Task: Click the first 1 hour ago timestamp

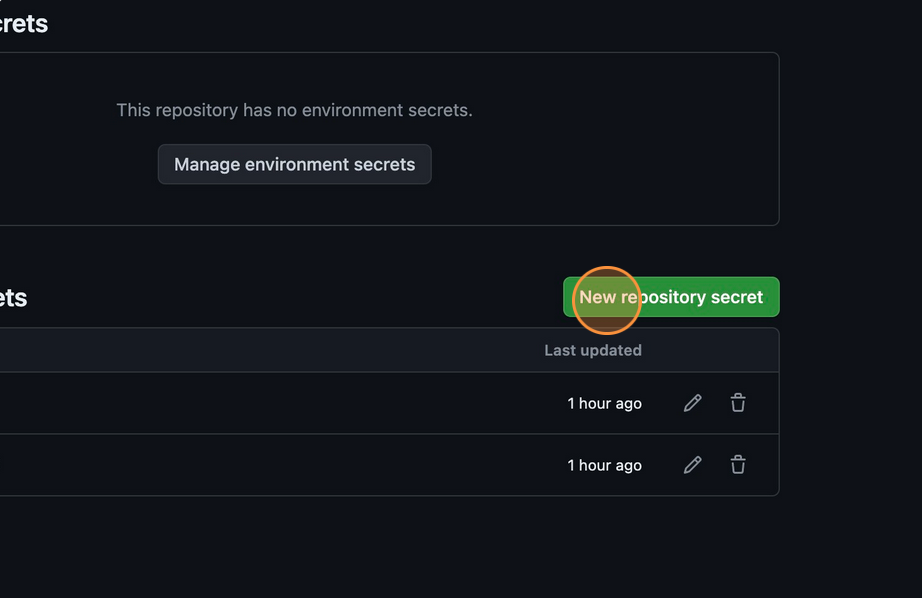Action: 604,403
